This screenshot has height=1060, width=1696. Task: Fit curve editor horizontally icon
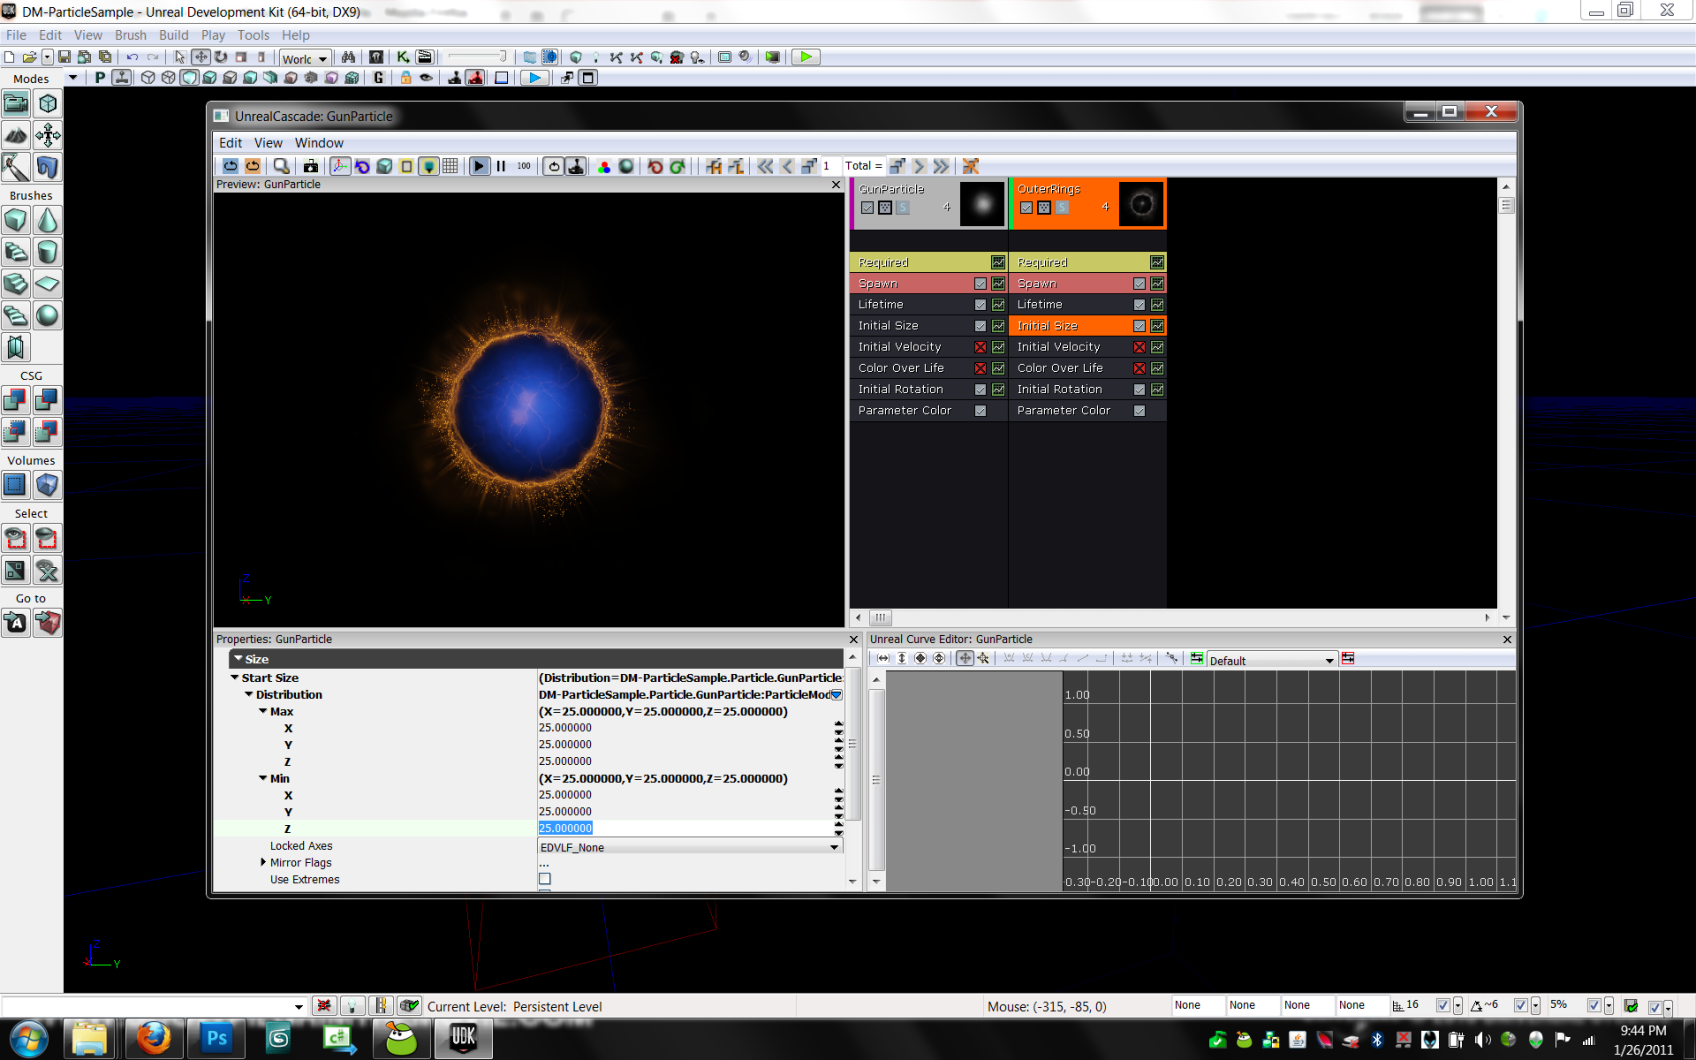click(883, 658)
